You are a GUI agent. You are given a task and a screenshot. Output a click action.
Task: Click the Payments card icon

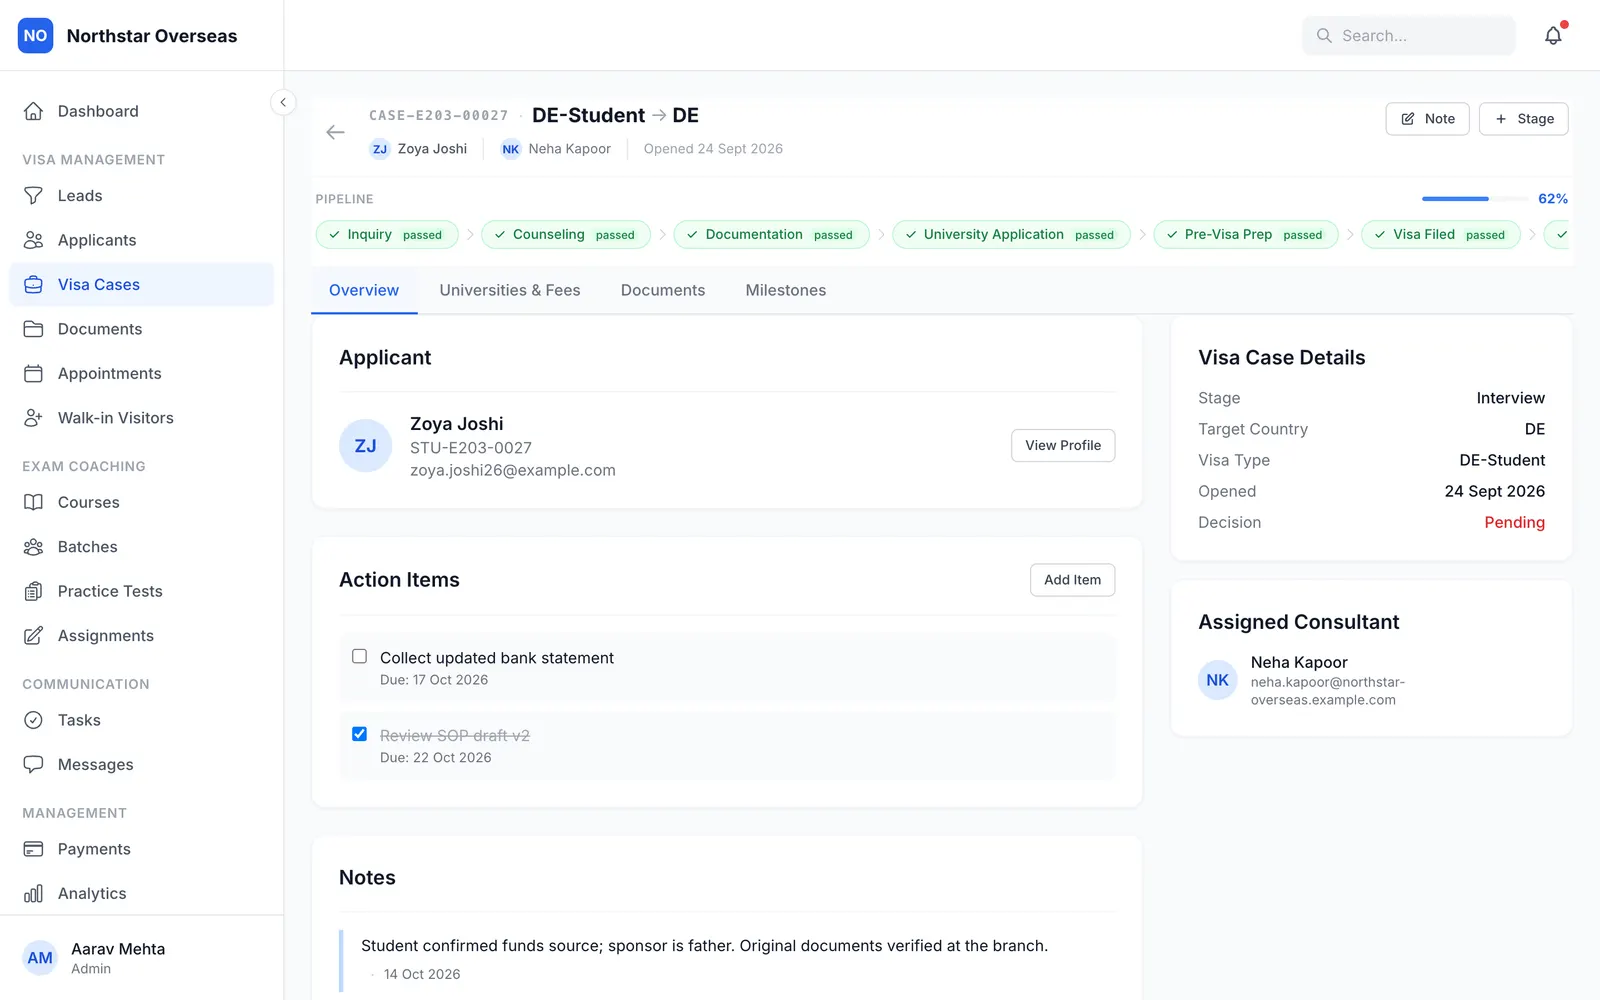(x=33, y=849)
